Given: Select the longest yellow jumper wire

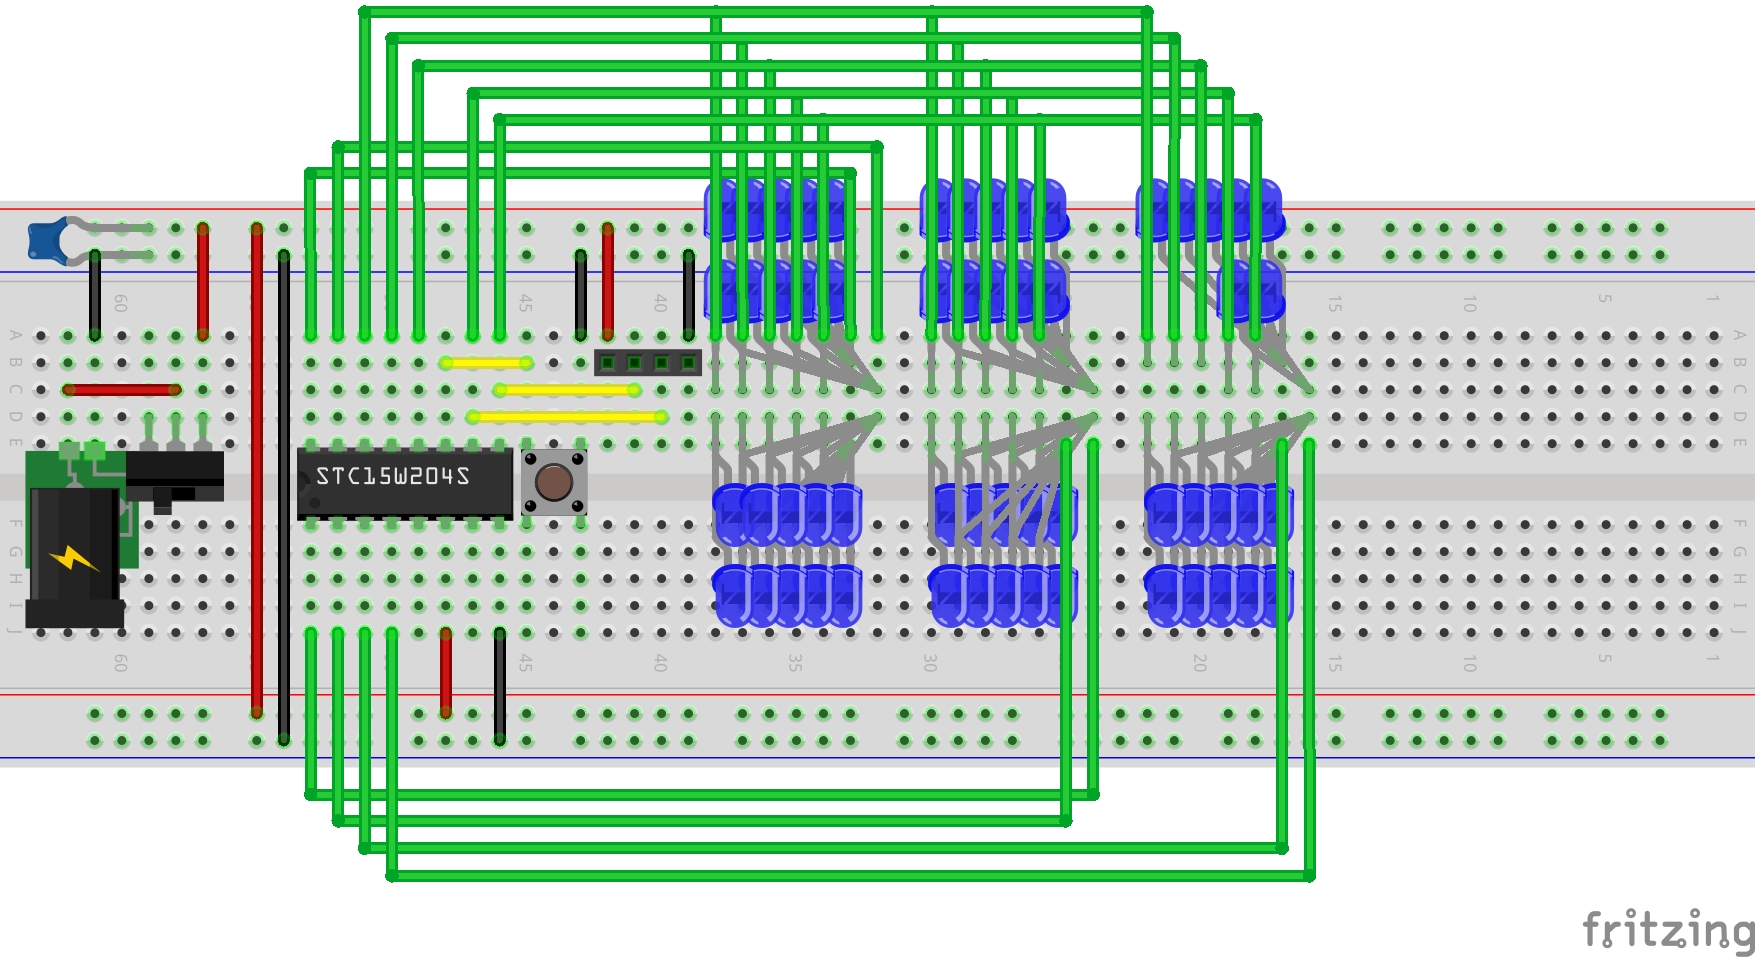Looking at the screenshot, I should [x=566, y=417].
